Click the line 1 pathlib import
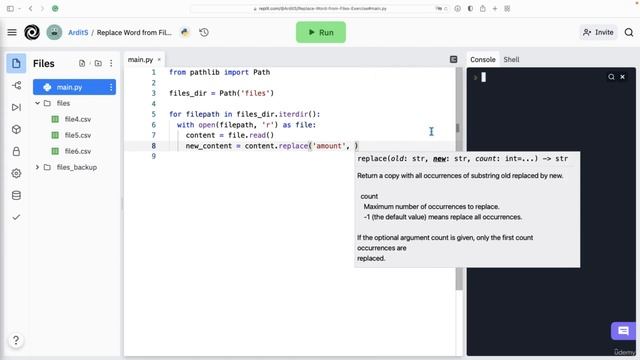 click(x=219, y=72)
